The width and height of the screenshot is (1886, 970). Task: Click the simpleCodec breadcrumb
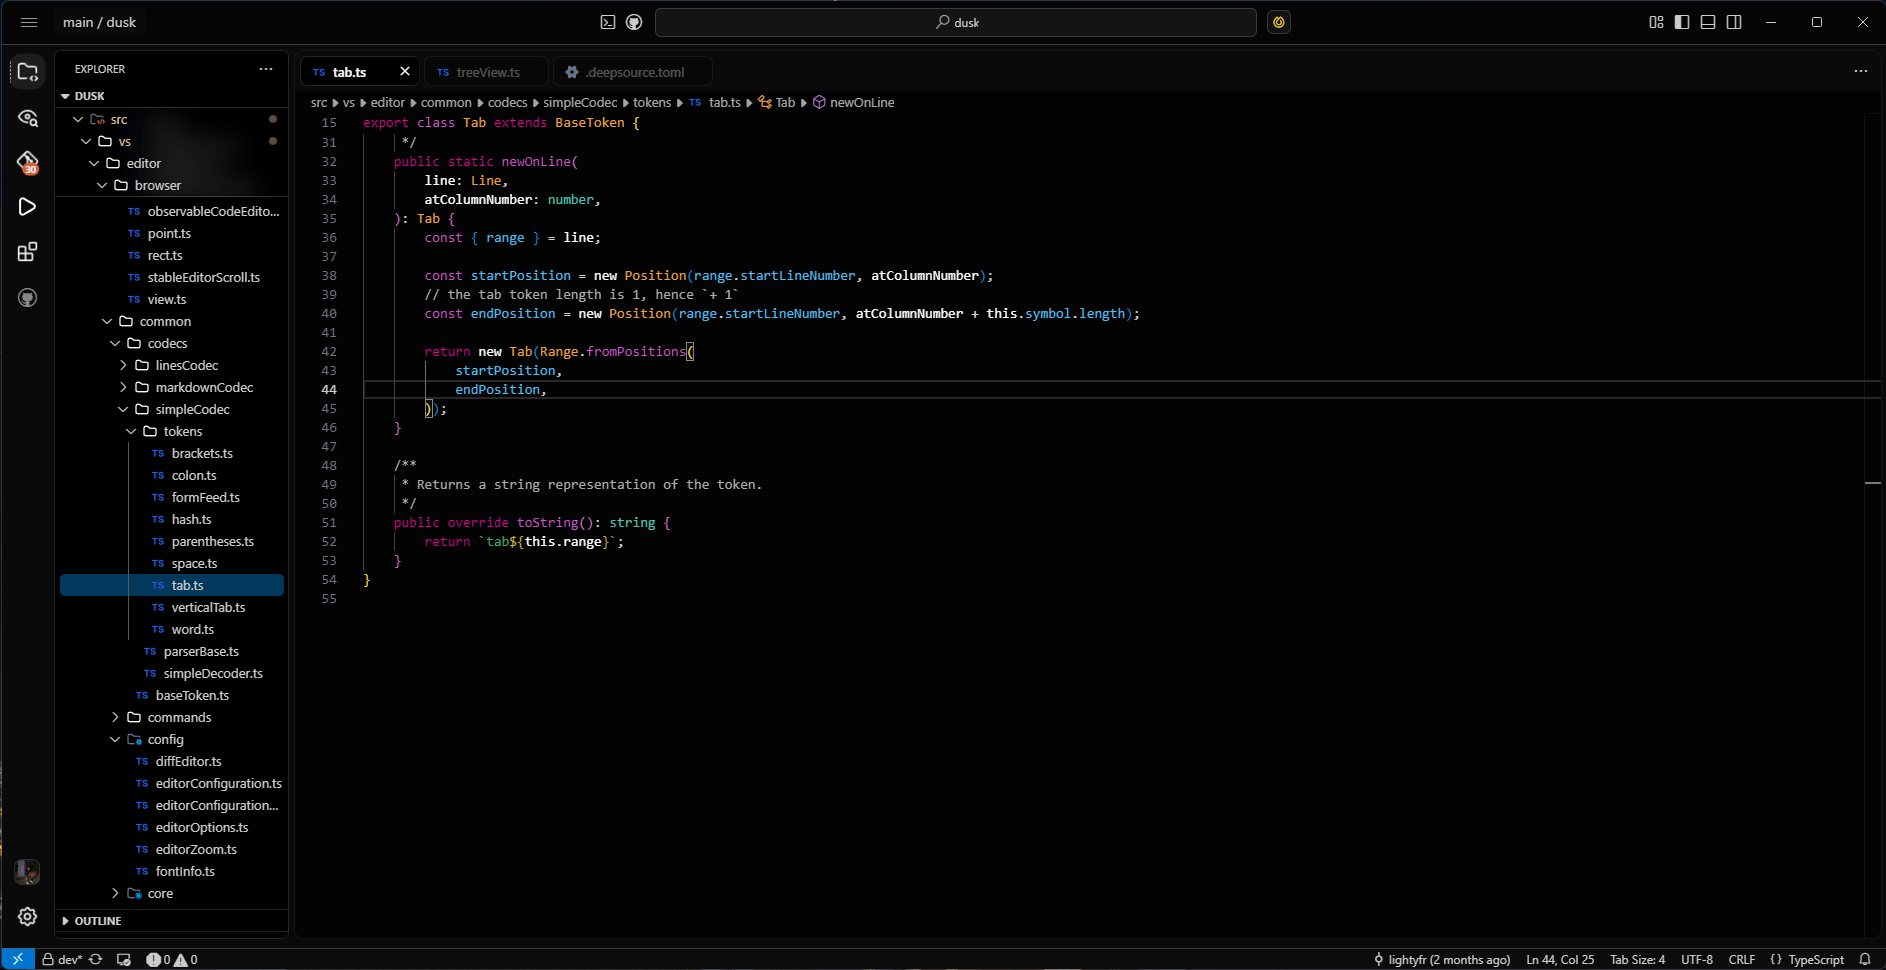tap(580, 102)
